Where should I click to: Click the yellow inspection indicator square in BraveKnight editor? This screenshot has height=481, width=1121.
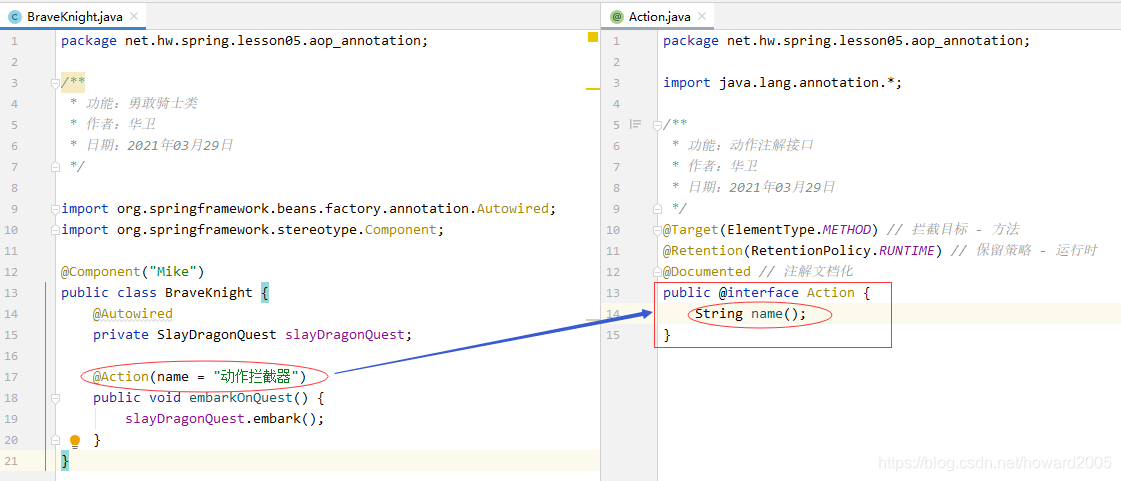tap(593, 37)
